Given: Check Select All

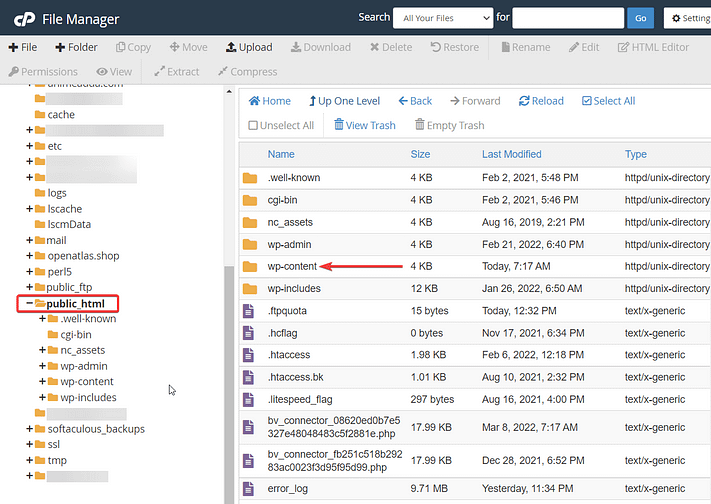Looking at the screenshot, I should pos(609,101).
